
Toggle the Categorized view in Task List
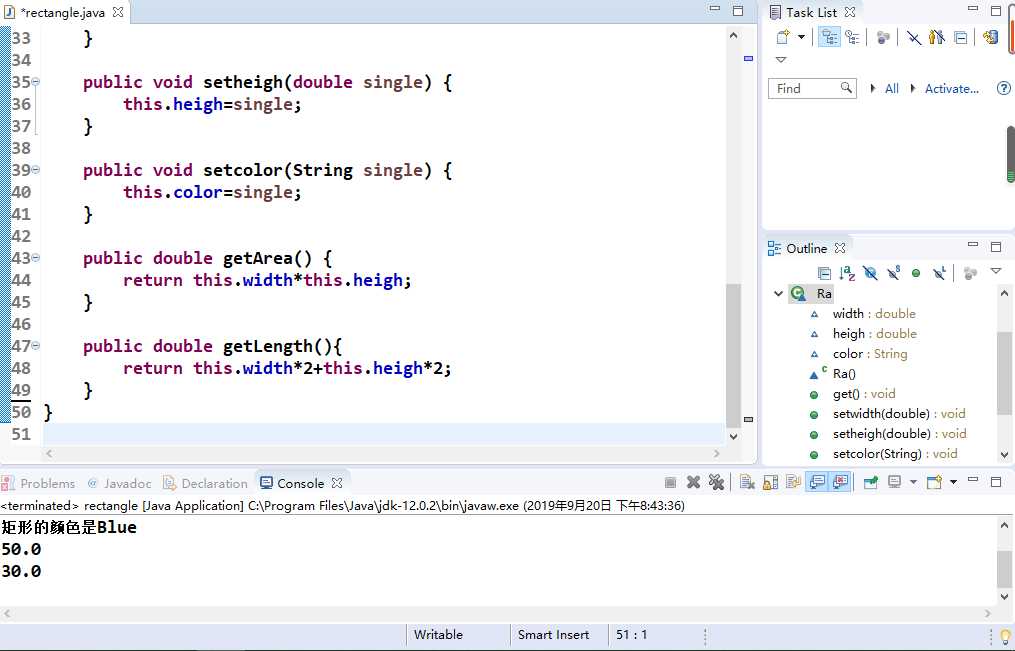(x=829, y=37)
